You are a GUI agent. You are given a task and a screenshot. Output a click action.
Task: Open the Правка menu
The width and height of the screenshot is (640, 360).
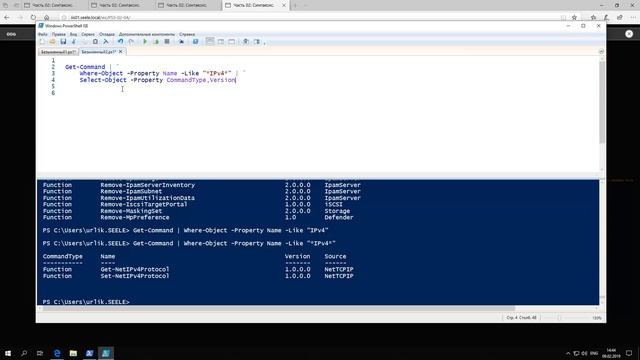coord(59,34)
